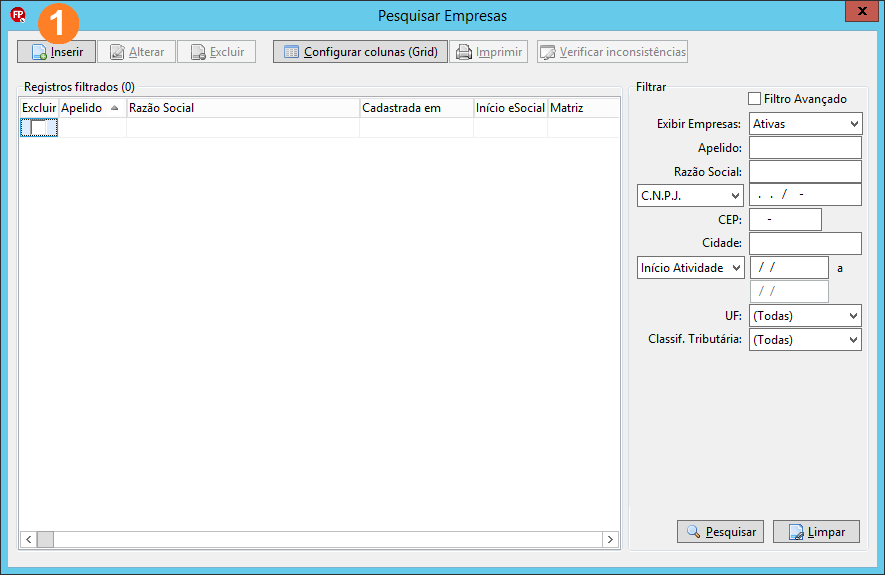
Task: Open the C.N.P.J. type dropdown
Action: point(690,196)
